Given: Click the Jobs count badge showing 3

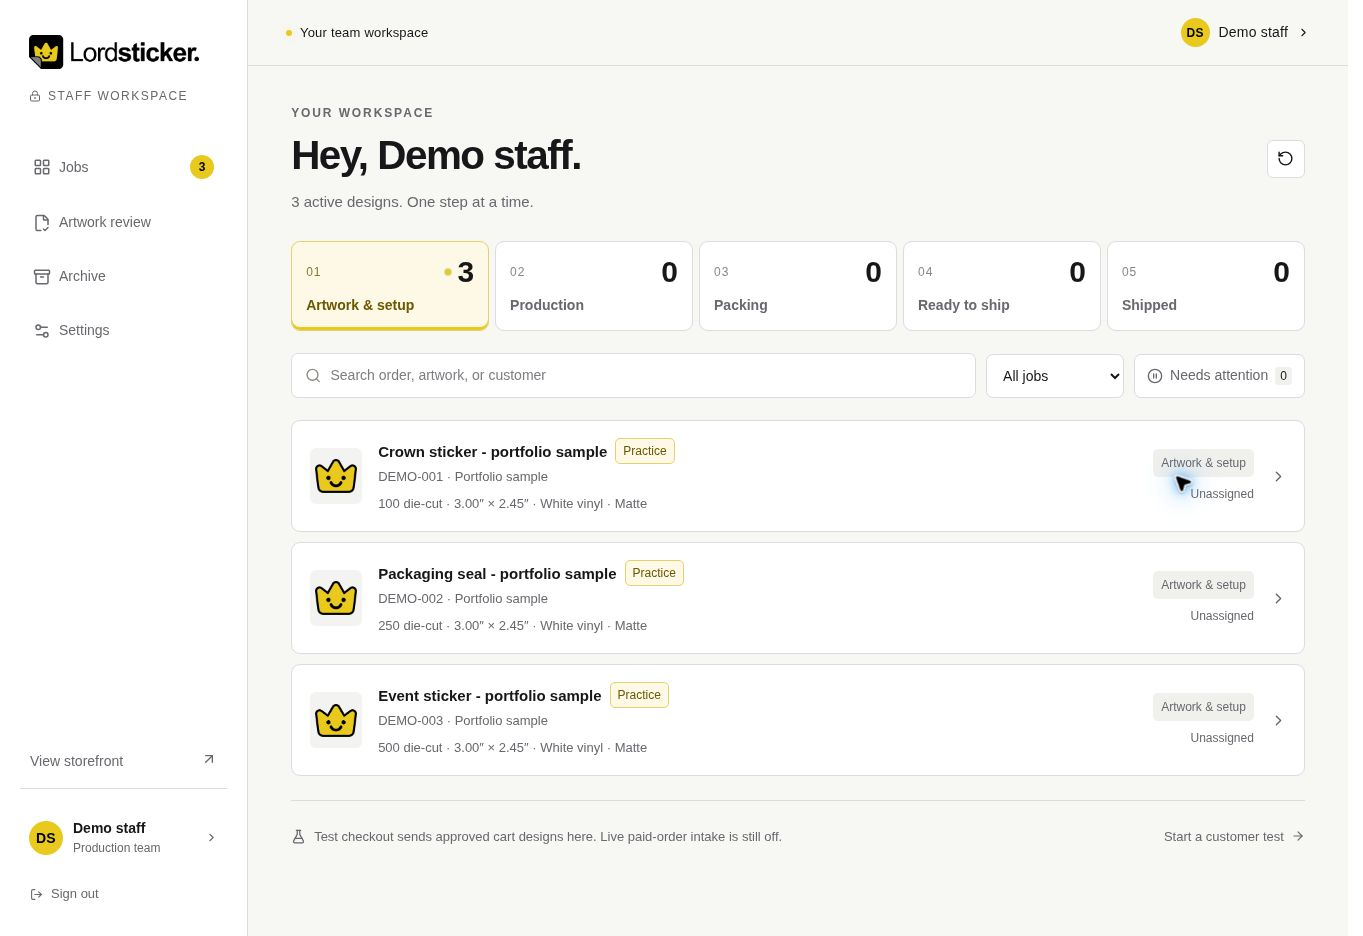Looking at the screenshot, I should [x=202, y=167].
